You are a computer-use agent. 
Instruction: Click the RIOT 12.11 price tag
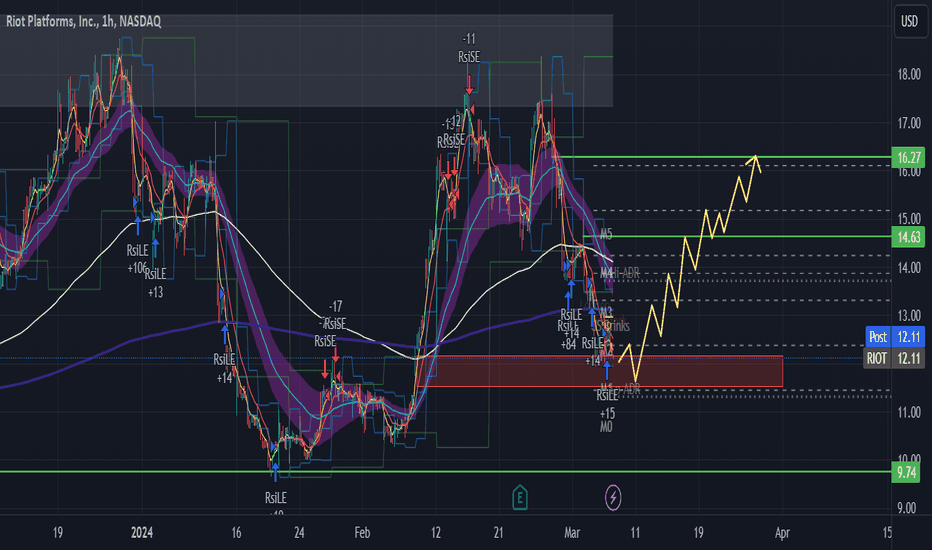click(x=894, y=359)
